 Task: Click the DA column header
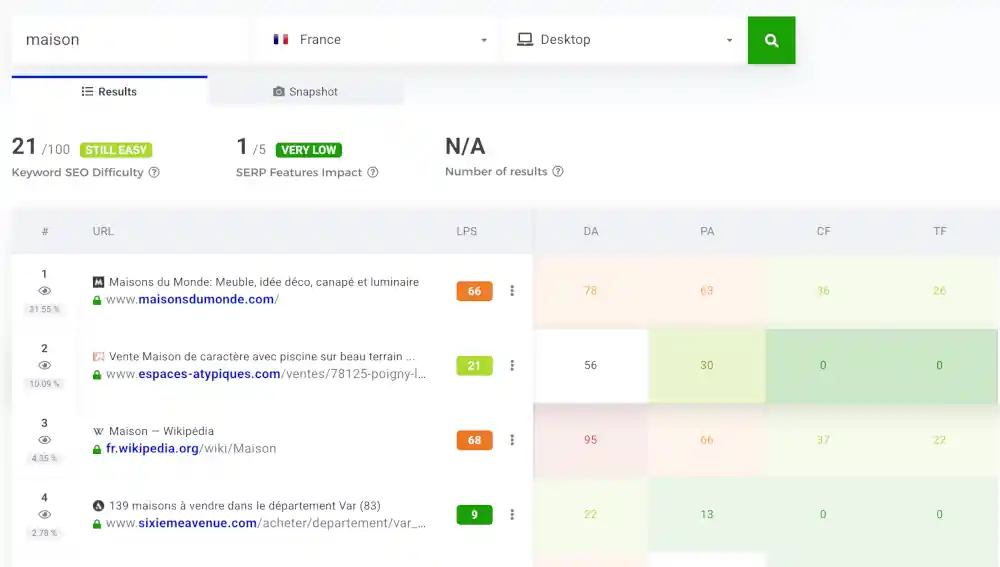click(591, 231)
